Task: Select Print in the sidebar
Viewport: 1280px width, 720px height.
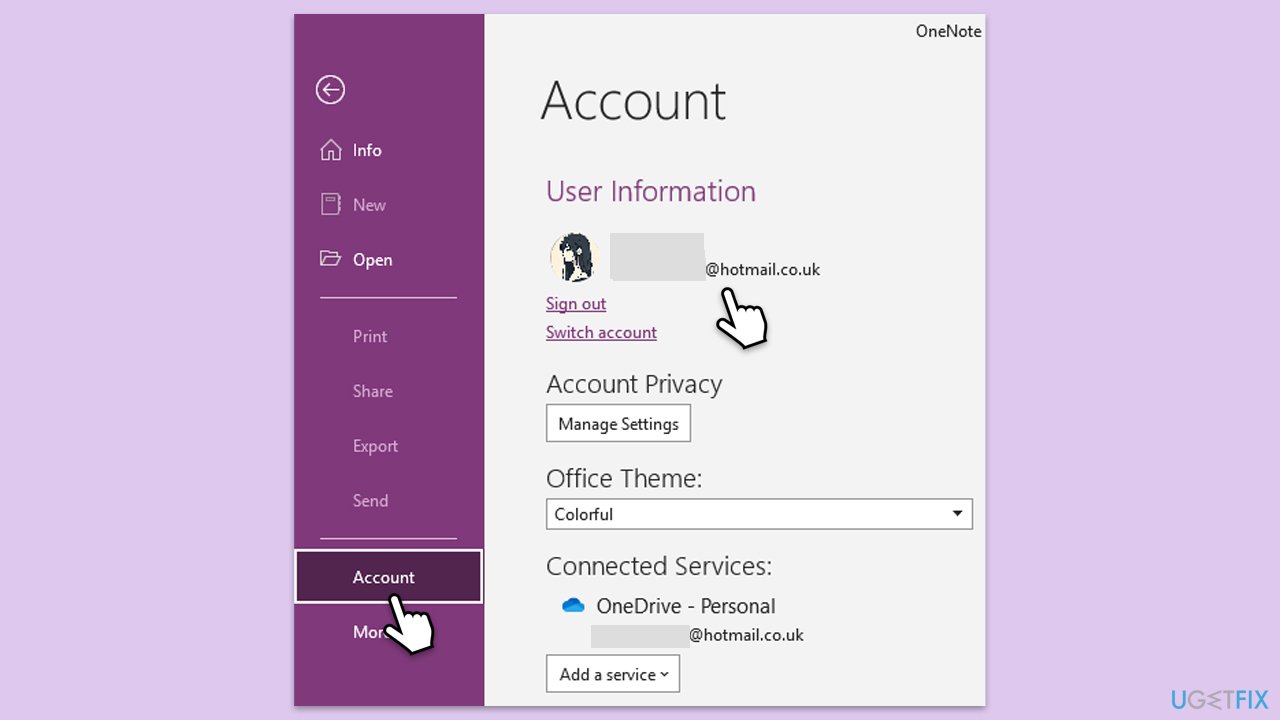Action: [369, 337]
